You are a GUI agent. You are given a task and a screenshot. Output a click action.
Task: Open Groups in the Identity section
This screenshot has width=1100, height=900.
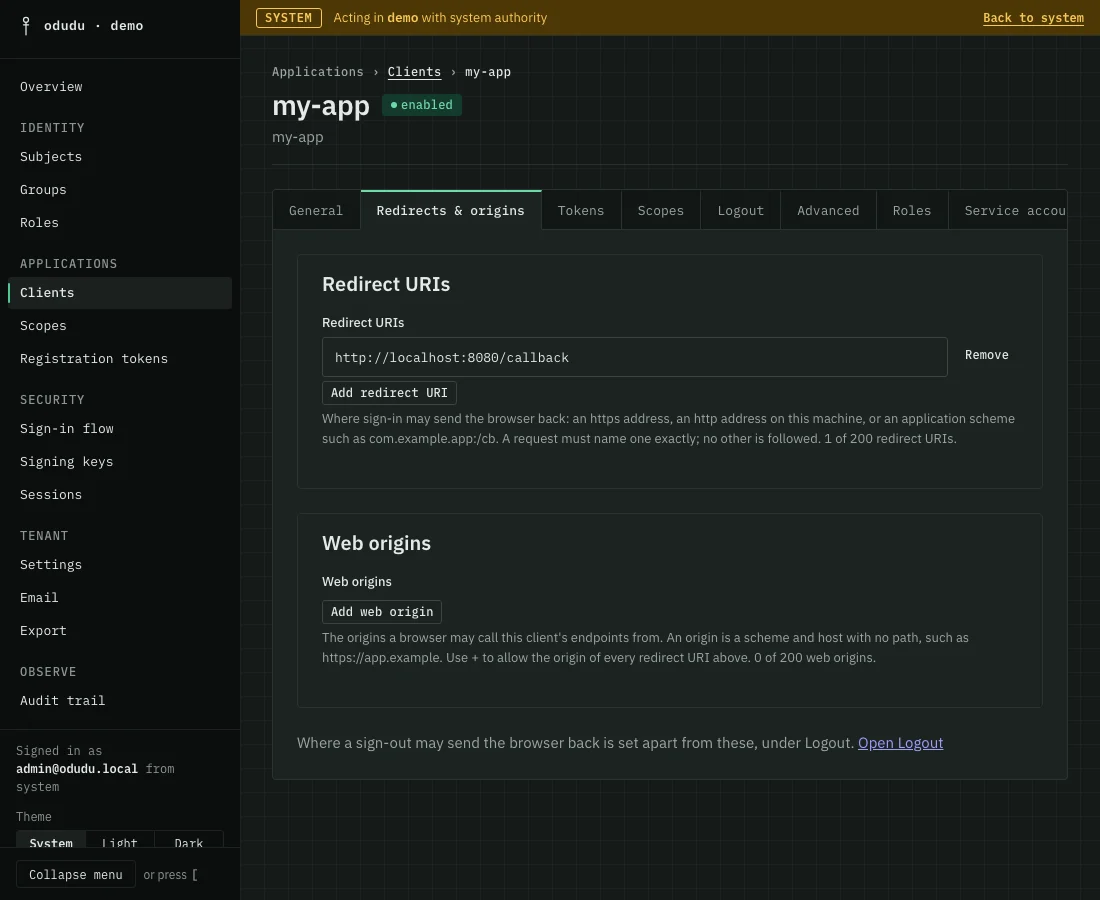coord(43,189)
